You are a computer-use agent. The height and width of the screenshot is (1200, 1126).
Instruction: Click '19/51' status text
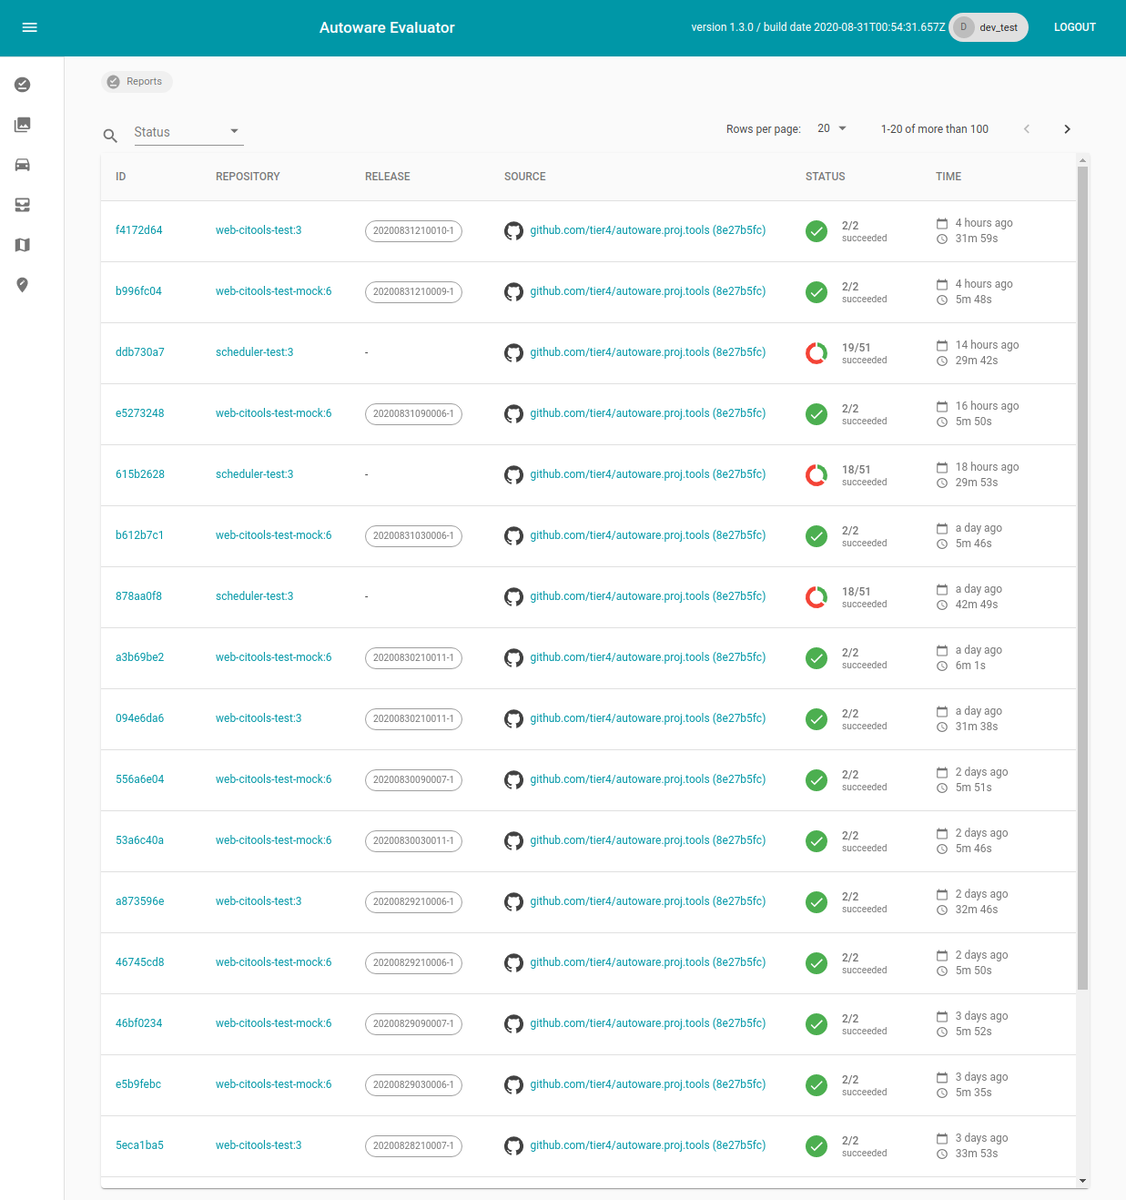tap(856, 348)
